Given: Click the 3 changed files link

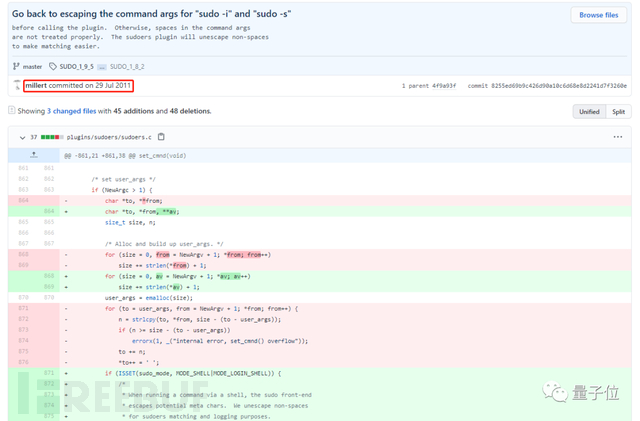Looking at the screenshot, I should coord(71,111).
